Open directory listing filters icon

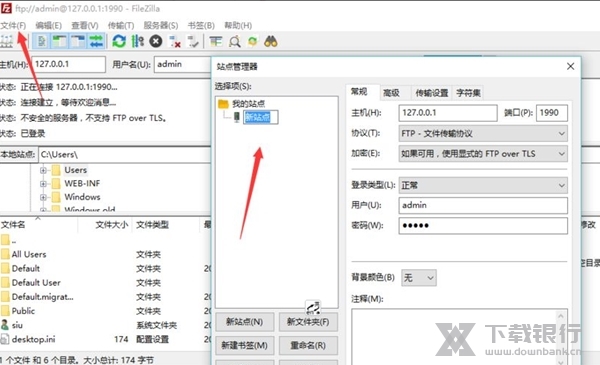point(216,41)
